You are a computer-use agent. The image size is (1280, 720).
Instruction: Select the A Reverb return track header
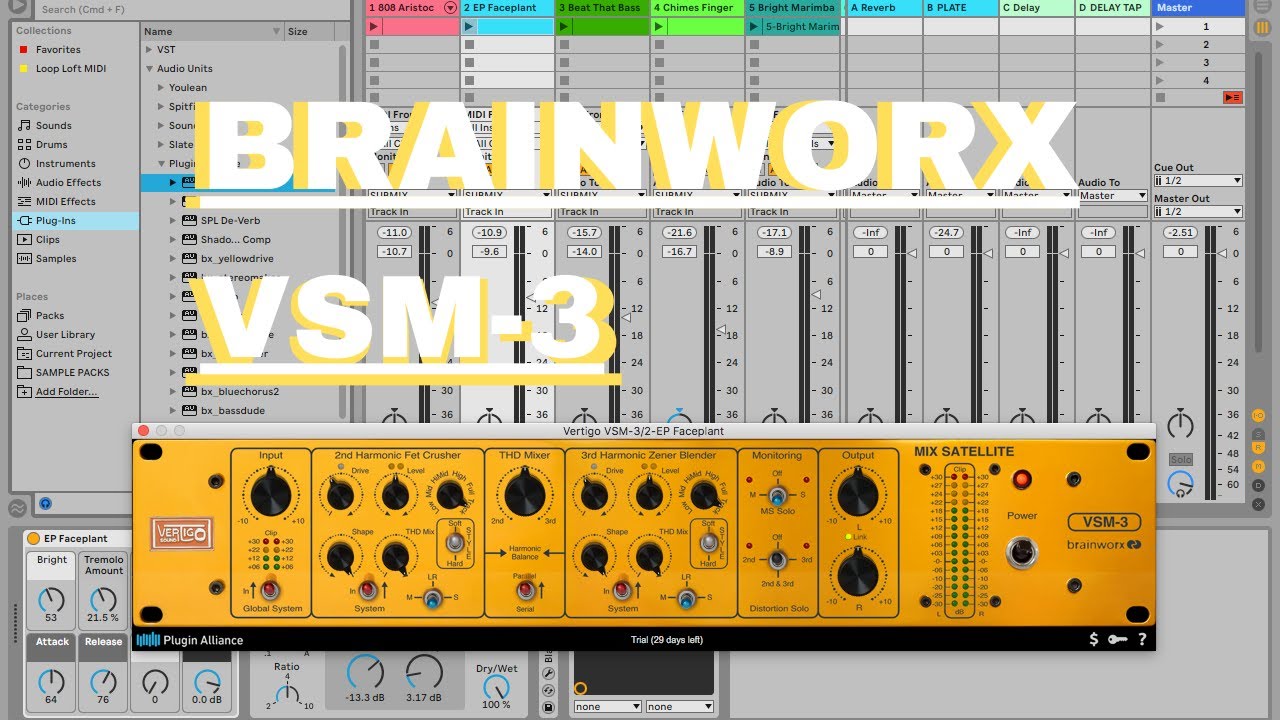[884, 8]
